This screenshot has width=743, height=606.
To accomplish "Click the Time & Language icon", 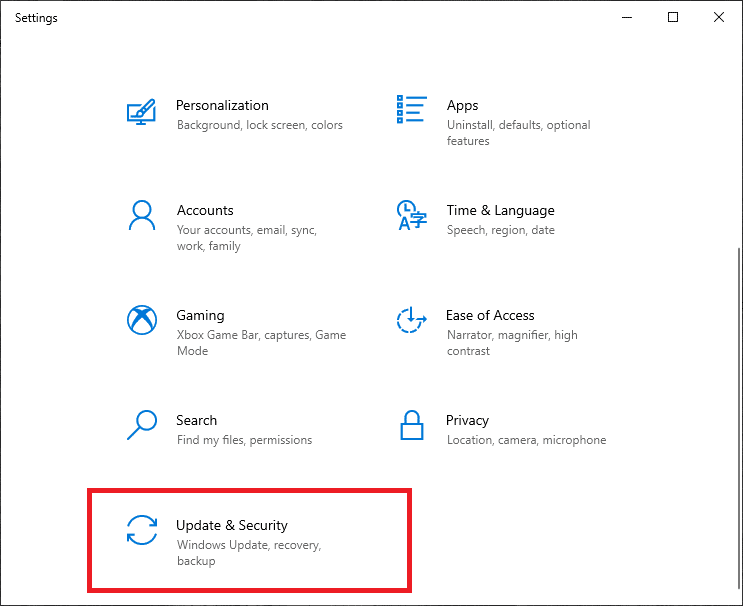I will [x=411, y=215].
